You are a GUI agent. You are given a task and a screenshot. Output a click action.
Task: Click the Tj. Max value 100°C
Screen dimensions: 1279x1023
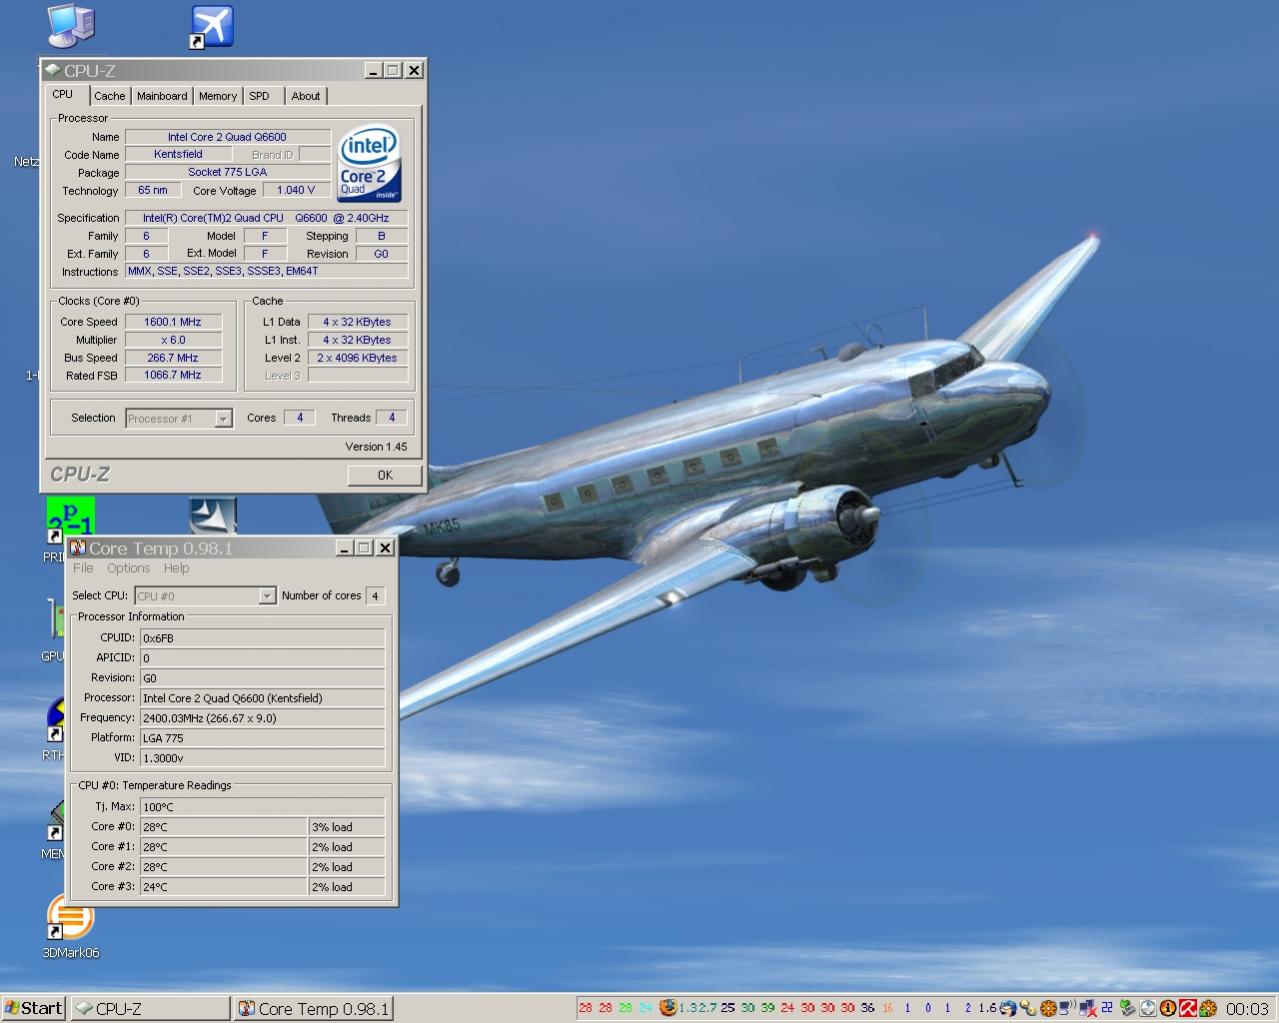[x=262, y=807]
